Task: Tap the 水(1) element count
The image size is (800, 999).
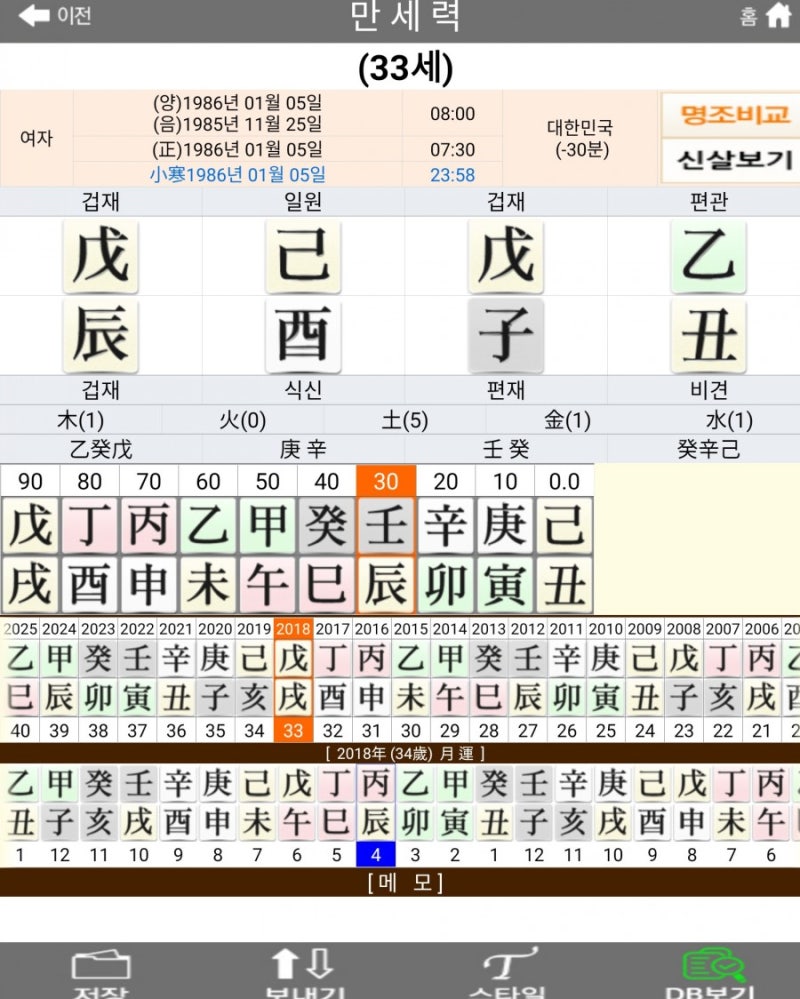Action: [729, 420]
